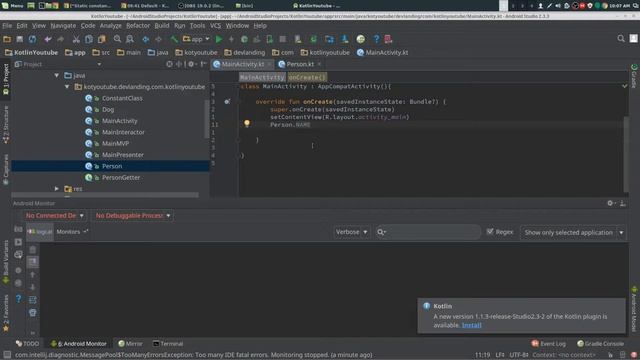The width and height of the screenshot is (640, 360).
Task: Click the Stop square toolbar icon
Action: [x=282, y=39]
